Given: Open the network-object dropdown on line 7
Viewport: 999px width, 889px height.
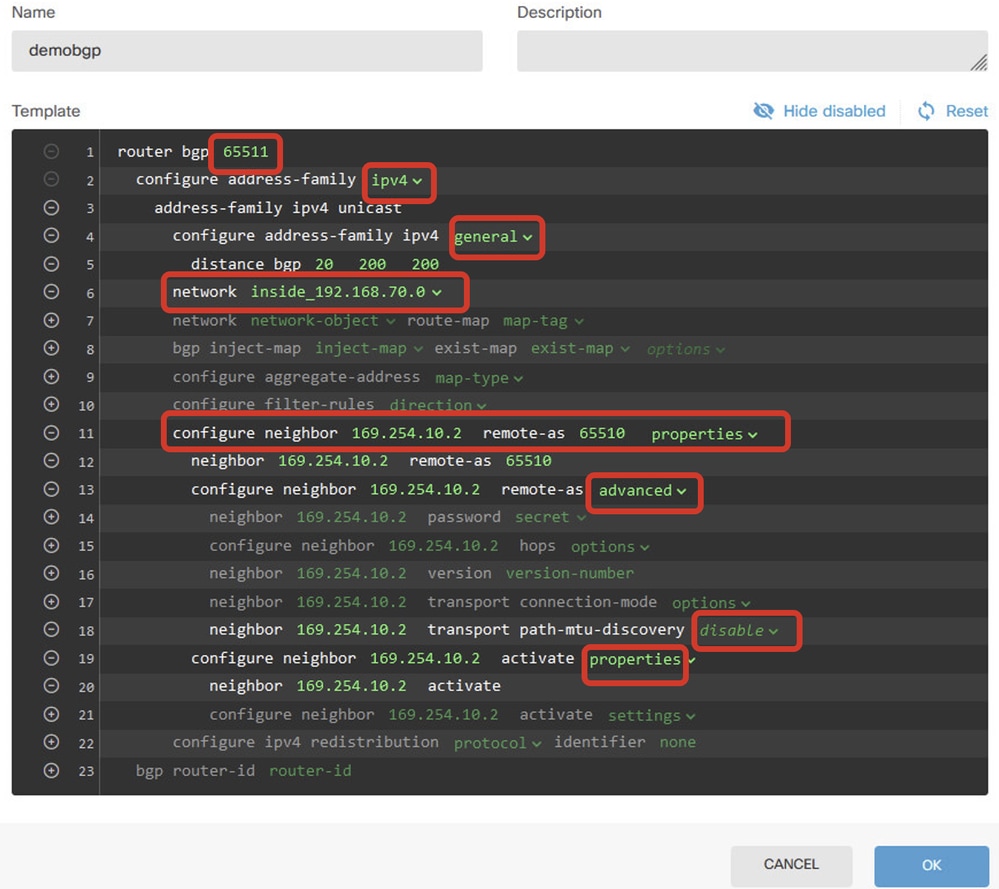Looking at the screenshot, I should 322,321.
